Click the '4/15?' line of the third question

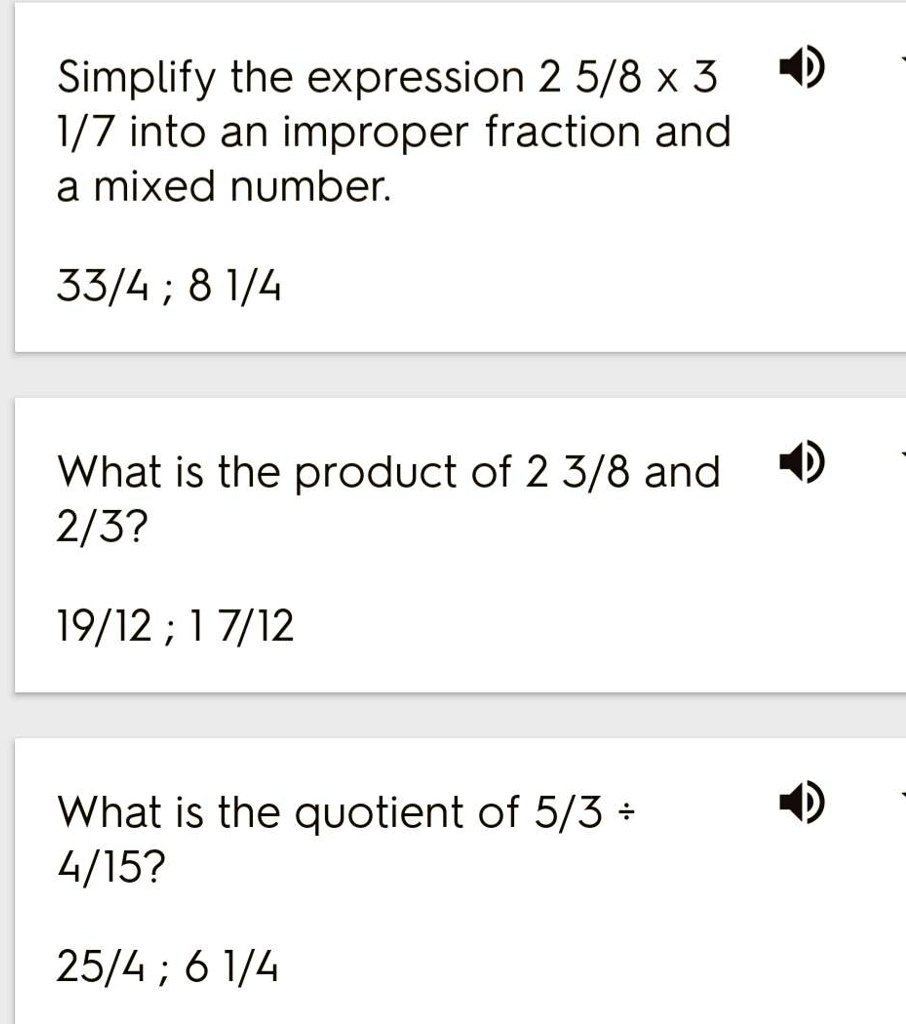point(111,867)
